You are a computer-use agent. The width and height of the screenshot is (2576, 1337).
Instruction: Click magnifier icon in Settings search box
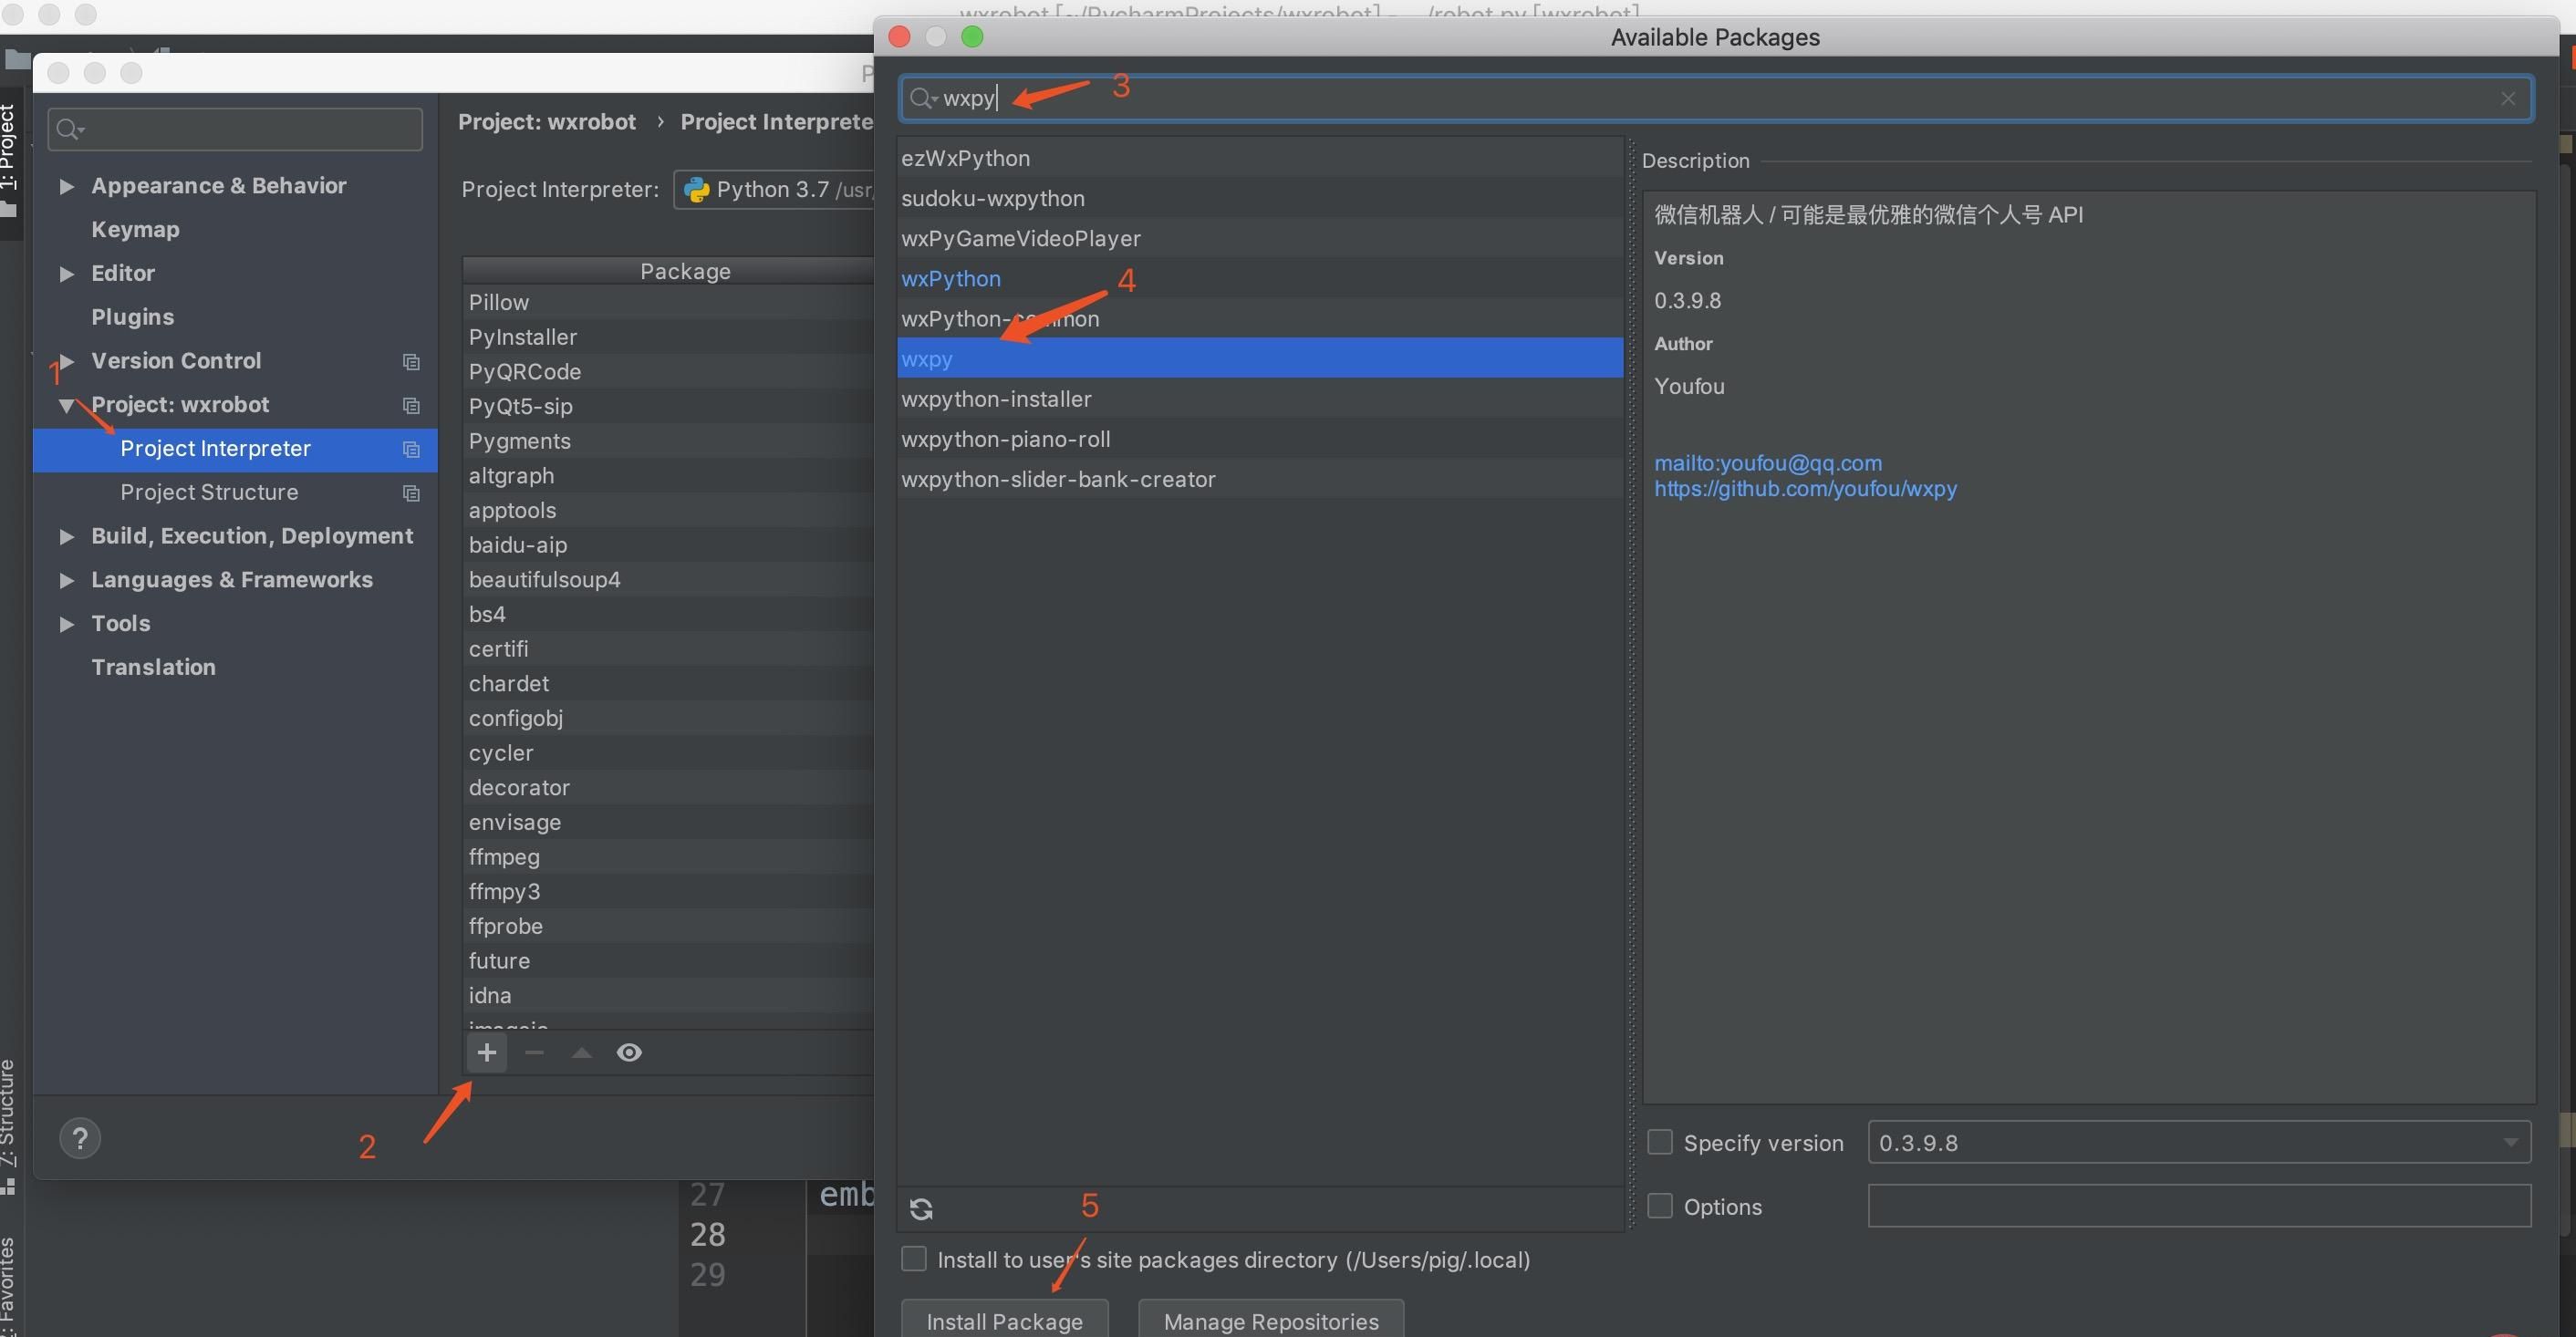coord(69,129)
